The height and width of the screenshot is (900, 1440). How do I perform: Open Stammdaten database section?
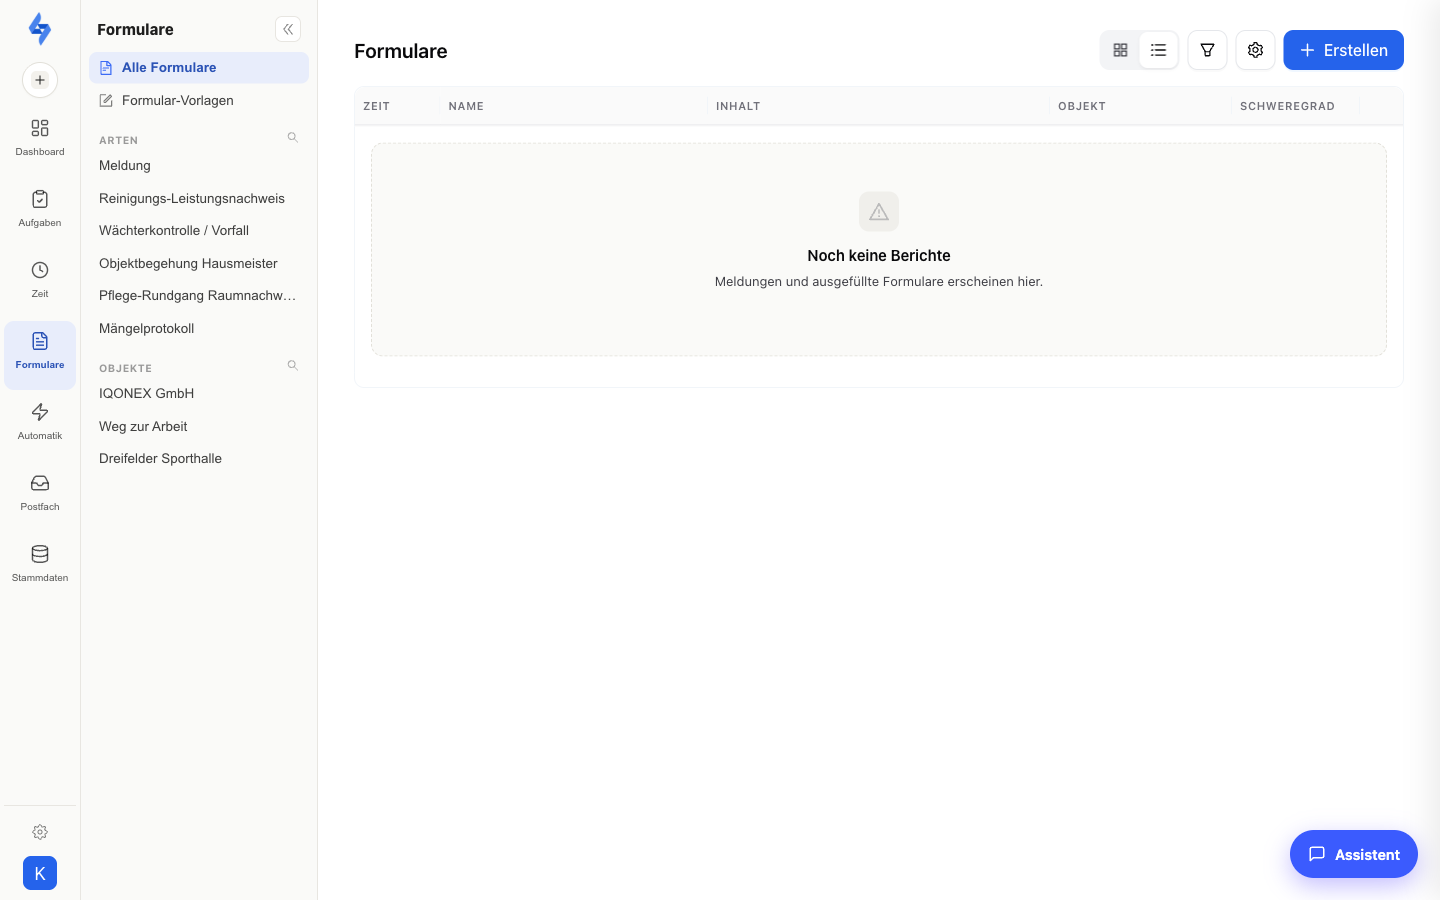40,564
